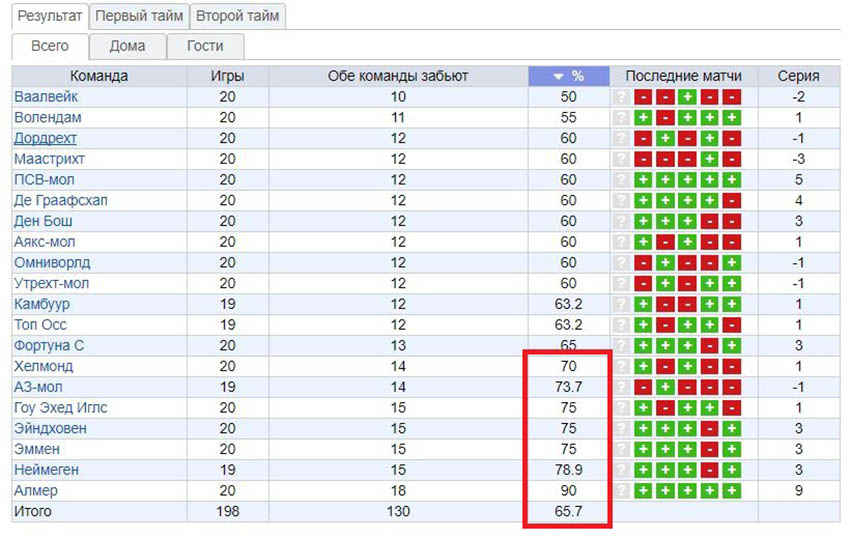Select the Гости sub-tab
Image resolution: width=850 pixels, height=538 pixels.
(205, 46)
